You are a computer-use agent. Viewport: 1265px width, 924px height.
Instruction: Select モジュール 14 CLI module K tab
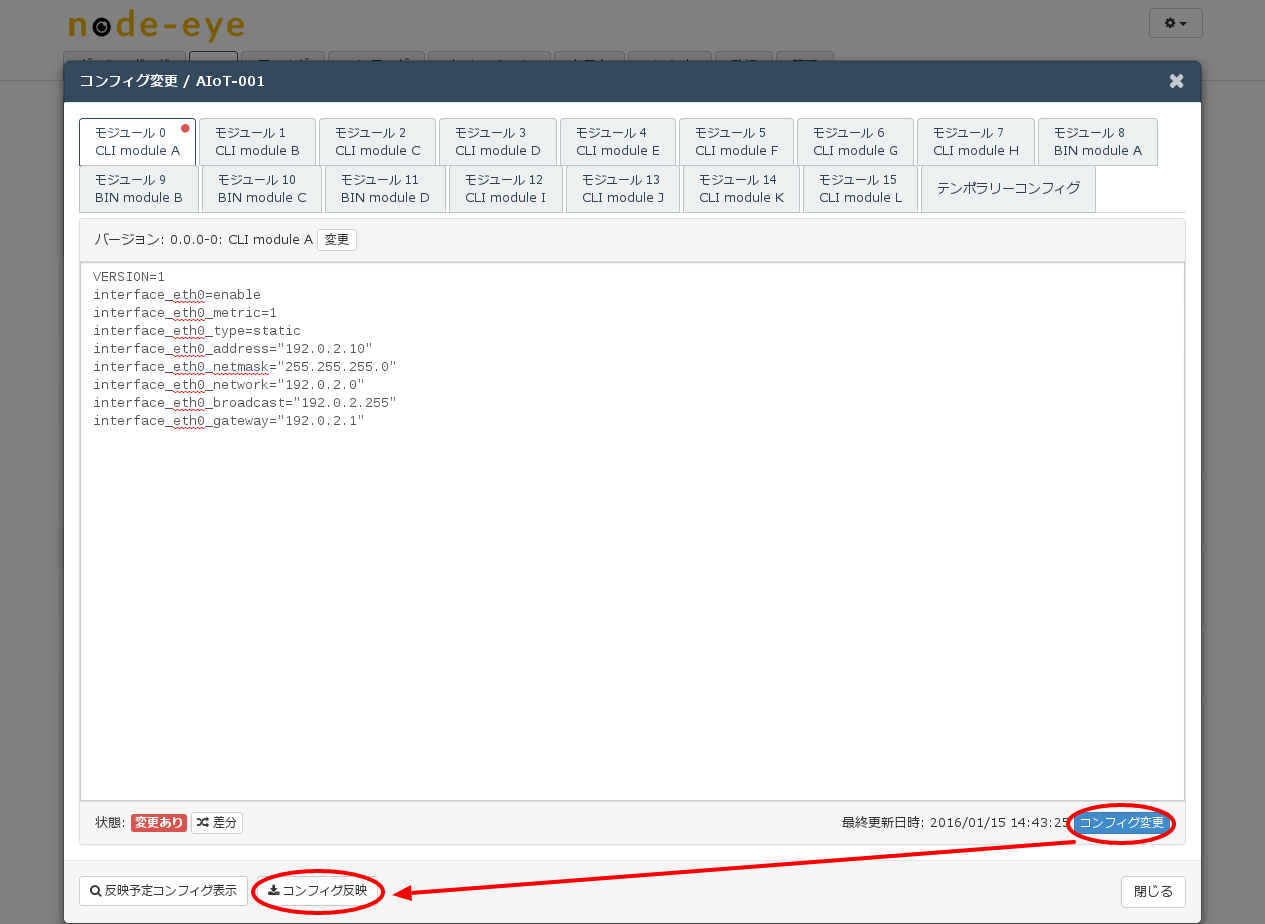[741, 189]
